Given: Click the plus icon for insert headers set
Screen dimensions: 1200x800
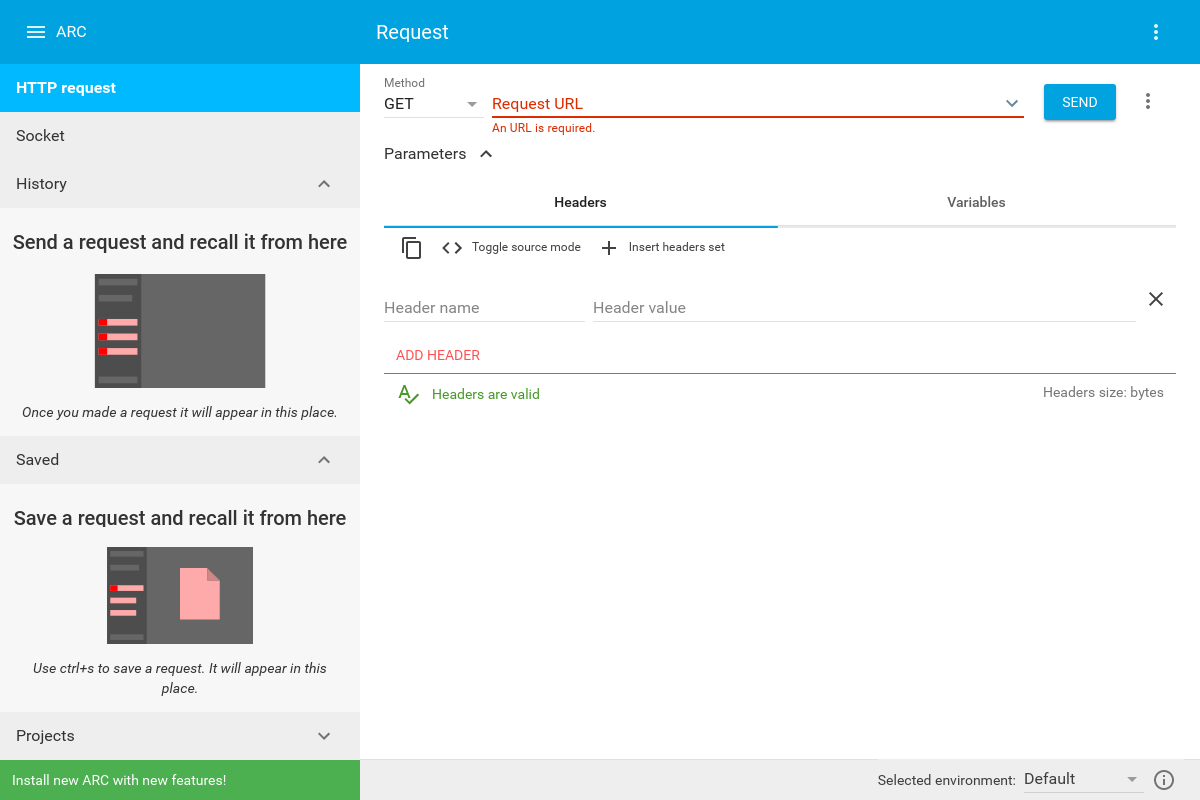Looking at the screenshot, I should click(609, 248).
